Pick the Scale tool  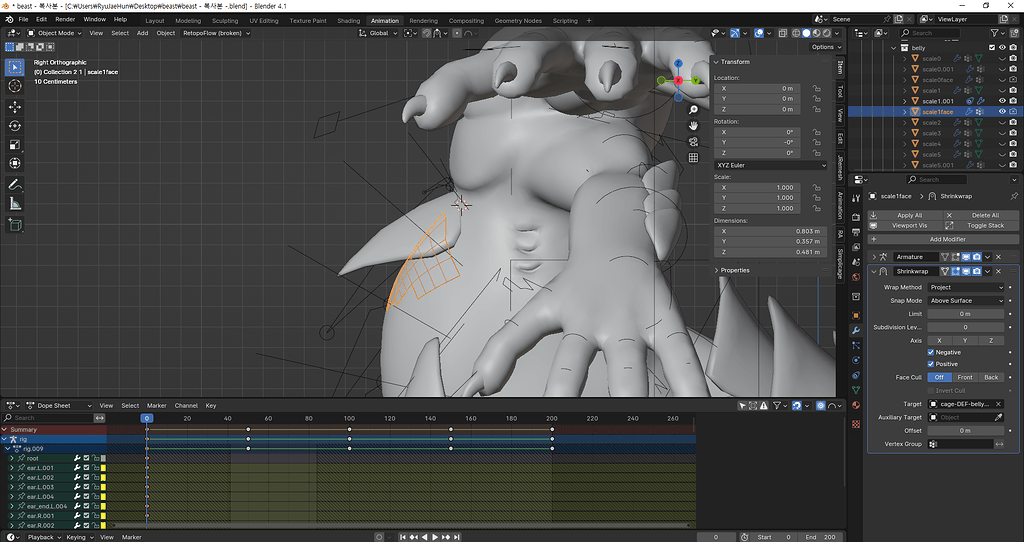[x=15, y=145]
